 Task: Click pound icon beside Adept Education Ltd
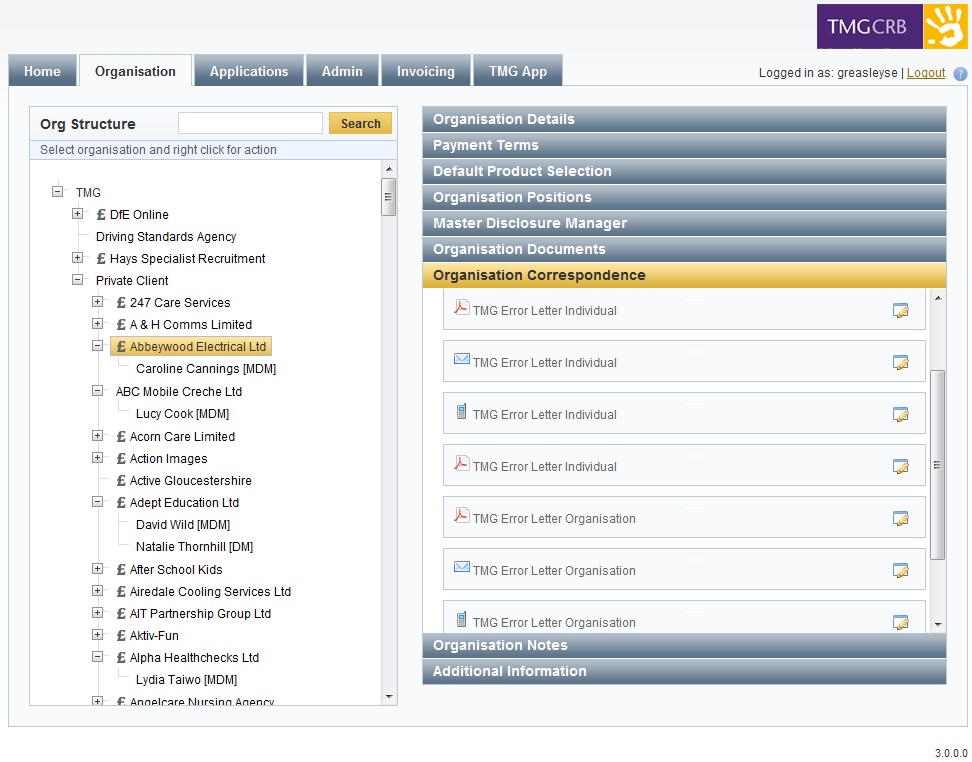121,503
